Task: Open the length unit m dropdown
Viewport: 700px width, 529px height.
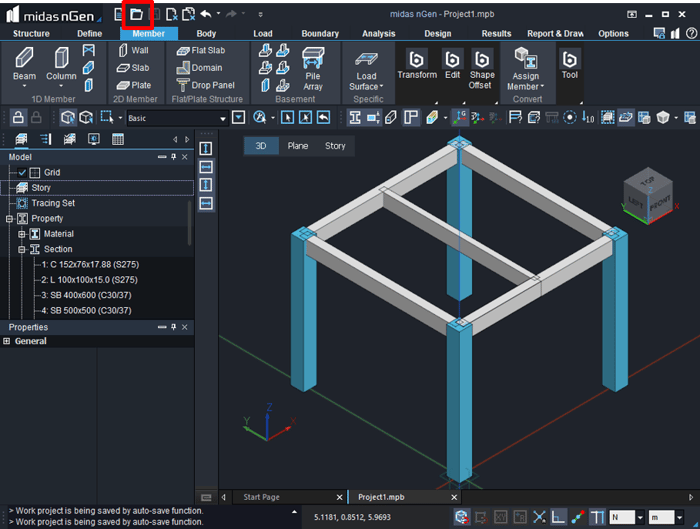Action: pyautogui.click(x=679, y=517)
